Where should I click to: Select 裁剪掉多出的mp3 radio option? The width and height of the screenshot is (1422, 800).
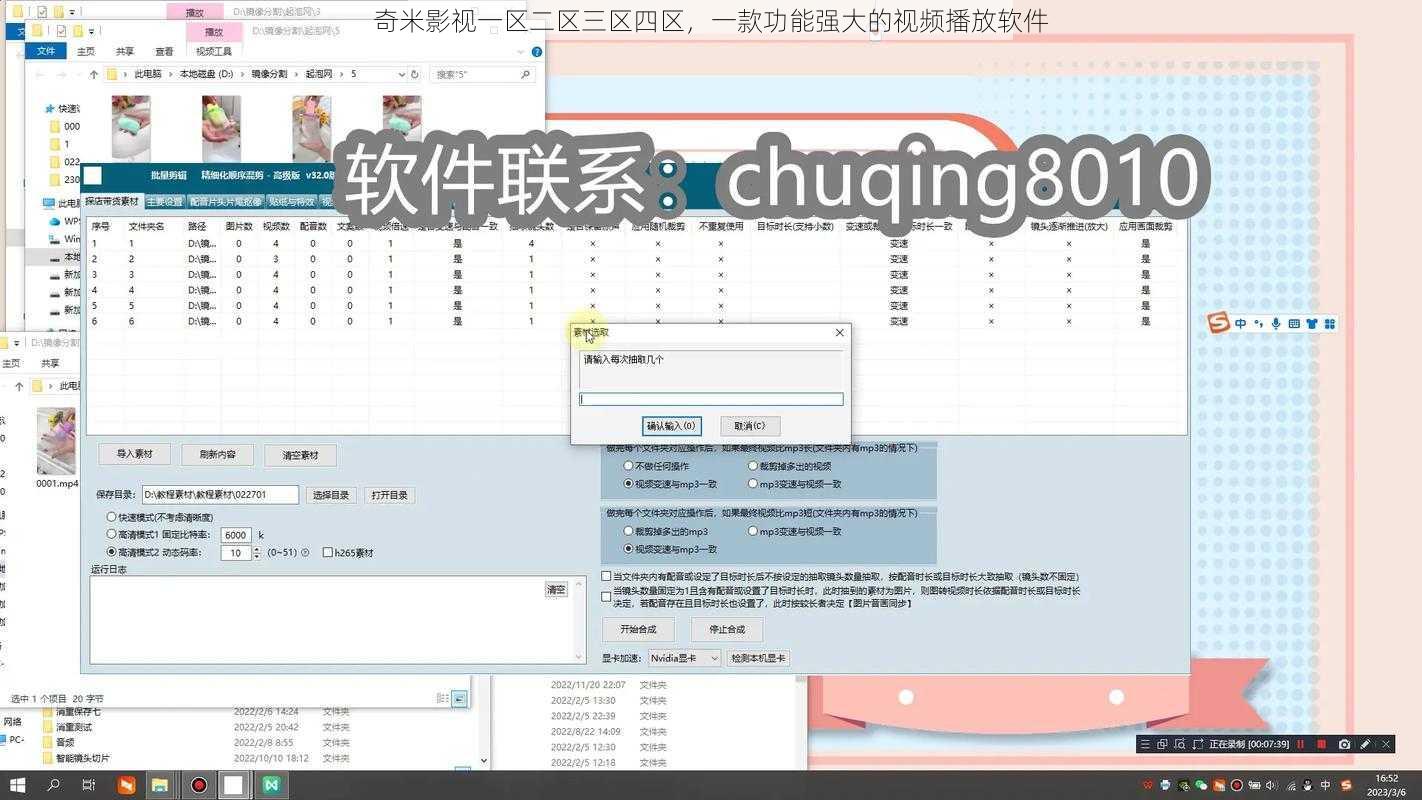(x=628, y=531)
